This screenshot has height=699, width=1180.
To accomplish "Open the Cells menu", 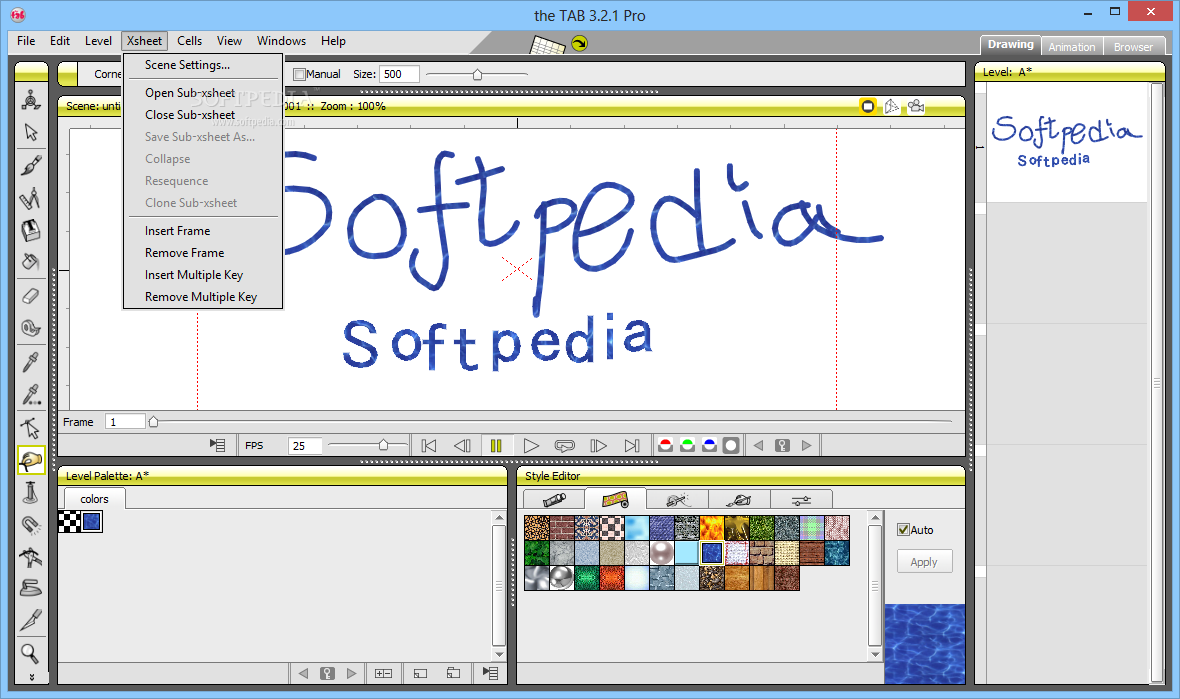I will click(x=190, y=41).
